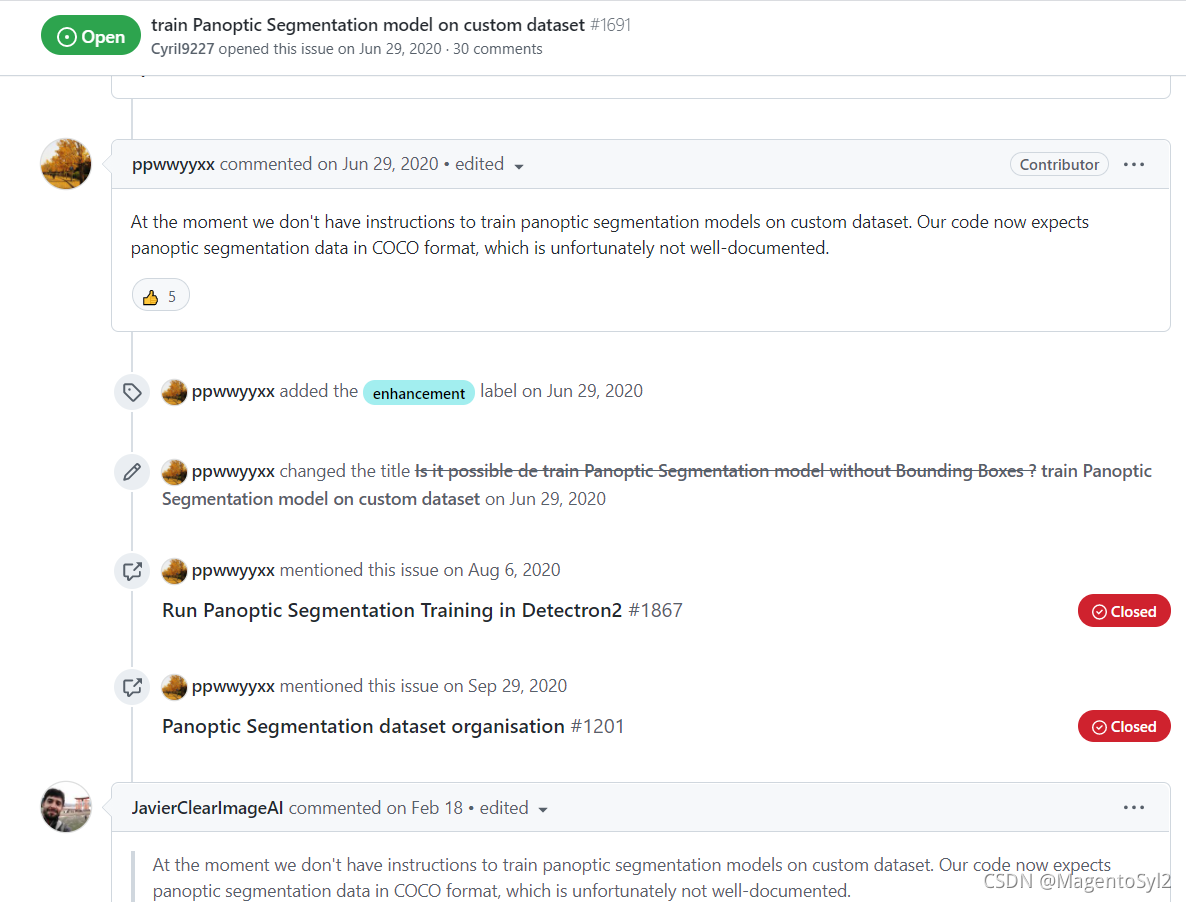This screenshot has width=1186, height=902.
Task: Open ppwwyyxx username in first comment header
Action: coord(173,164)
